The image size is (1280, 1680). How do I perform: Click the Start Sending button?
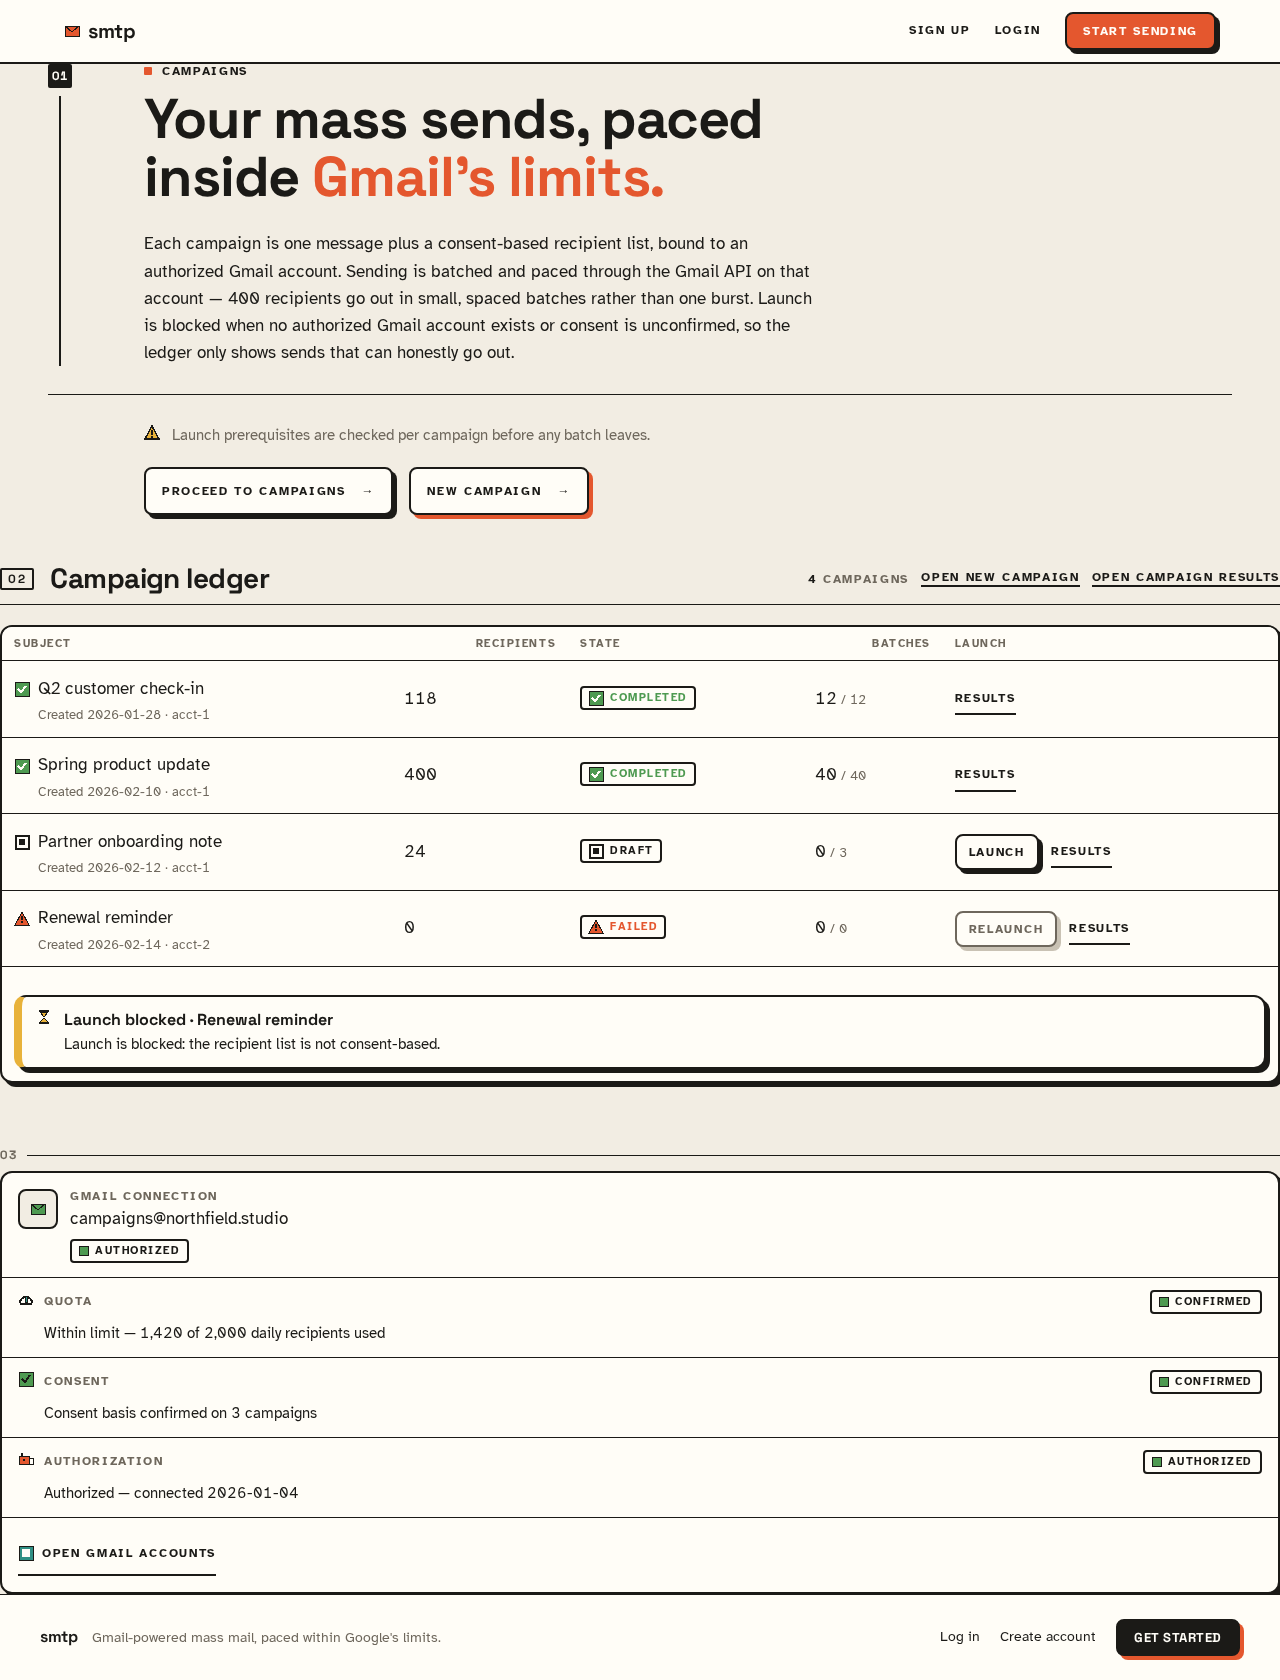1140,31
